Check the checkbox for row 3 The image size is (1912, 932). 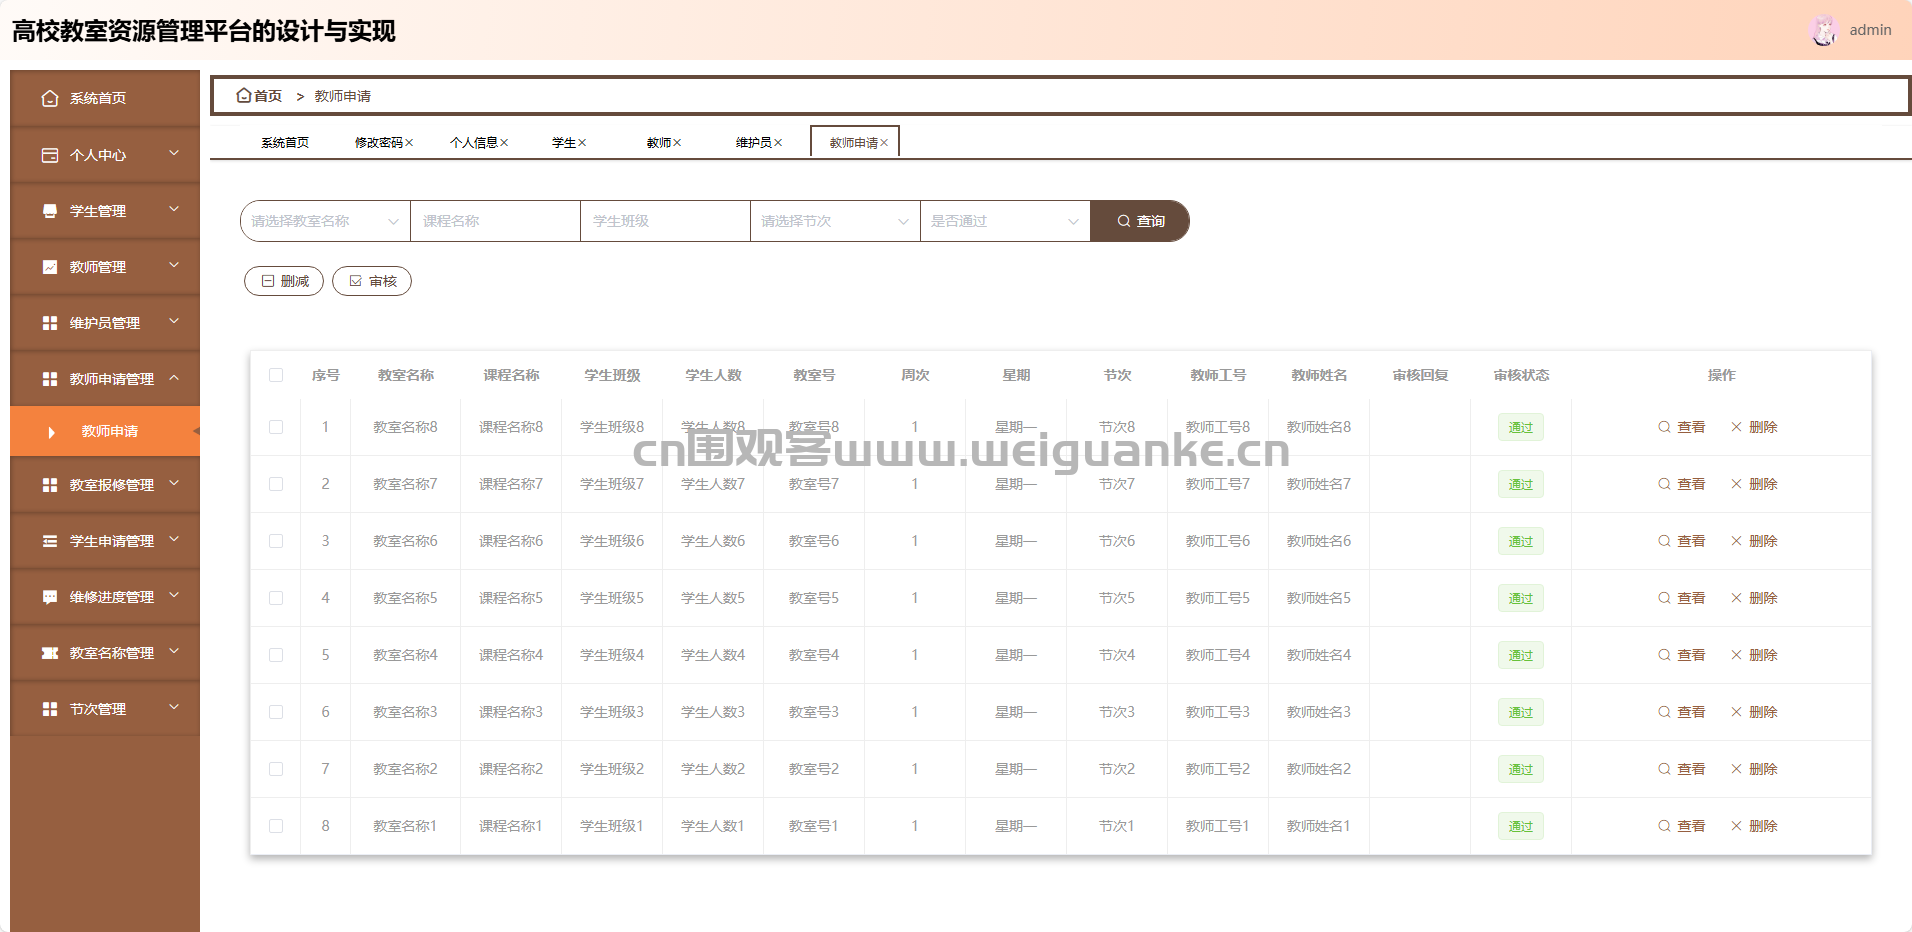click(276, 541)
